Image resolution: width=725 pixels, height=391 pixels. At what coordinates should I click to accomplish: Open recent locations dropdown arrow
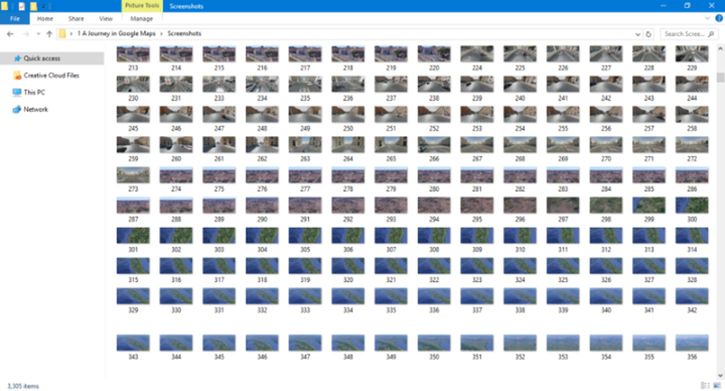pyautogui.click(x=38, y=34)
